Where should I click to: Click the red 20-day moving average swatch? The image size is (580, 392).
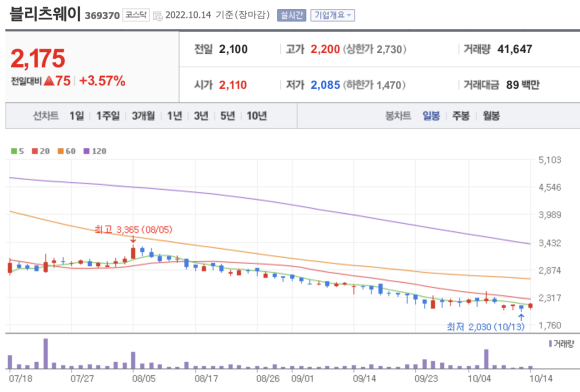click(x=35, y=151)
